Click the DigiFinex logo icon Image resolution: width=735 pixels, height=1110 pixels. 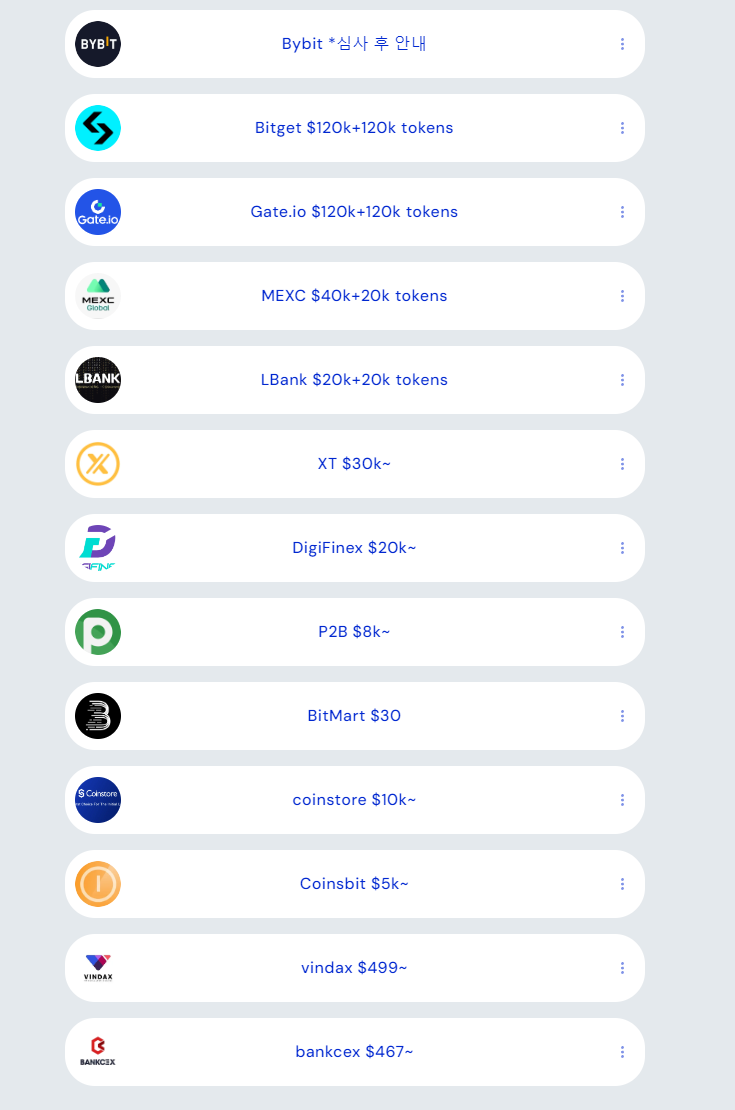98,548
